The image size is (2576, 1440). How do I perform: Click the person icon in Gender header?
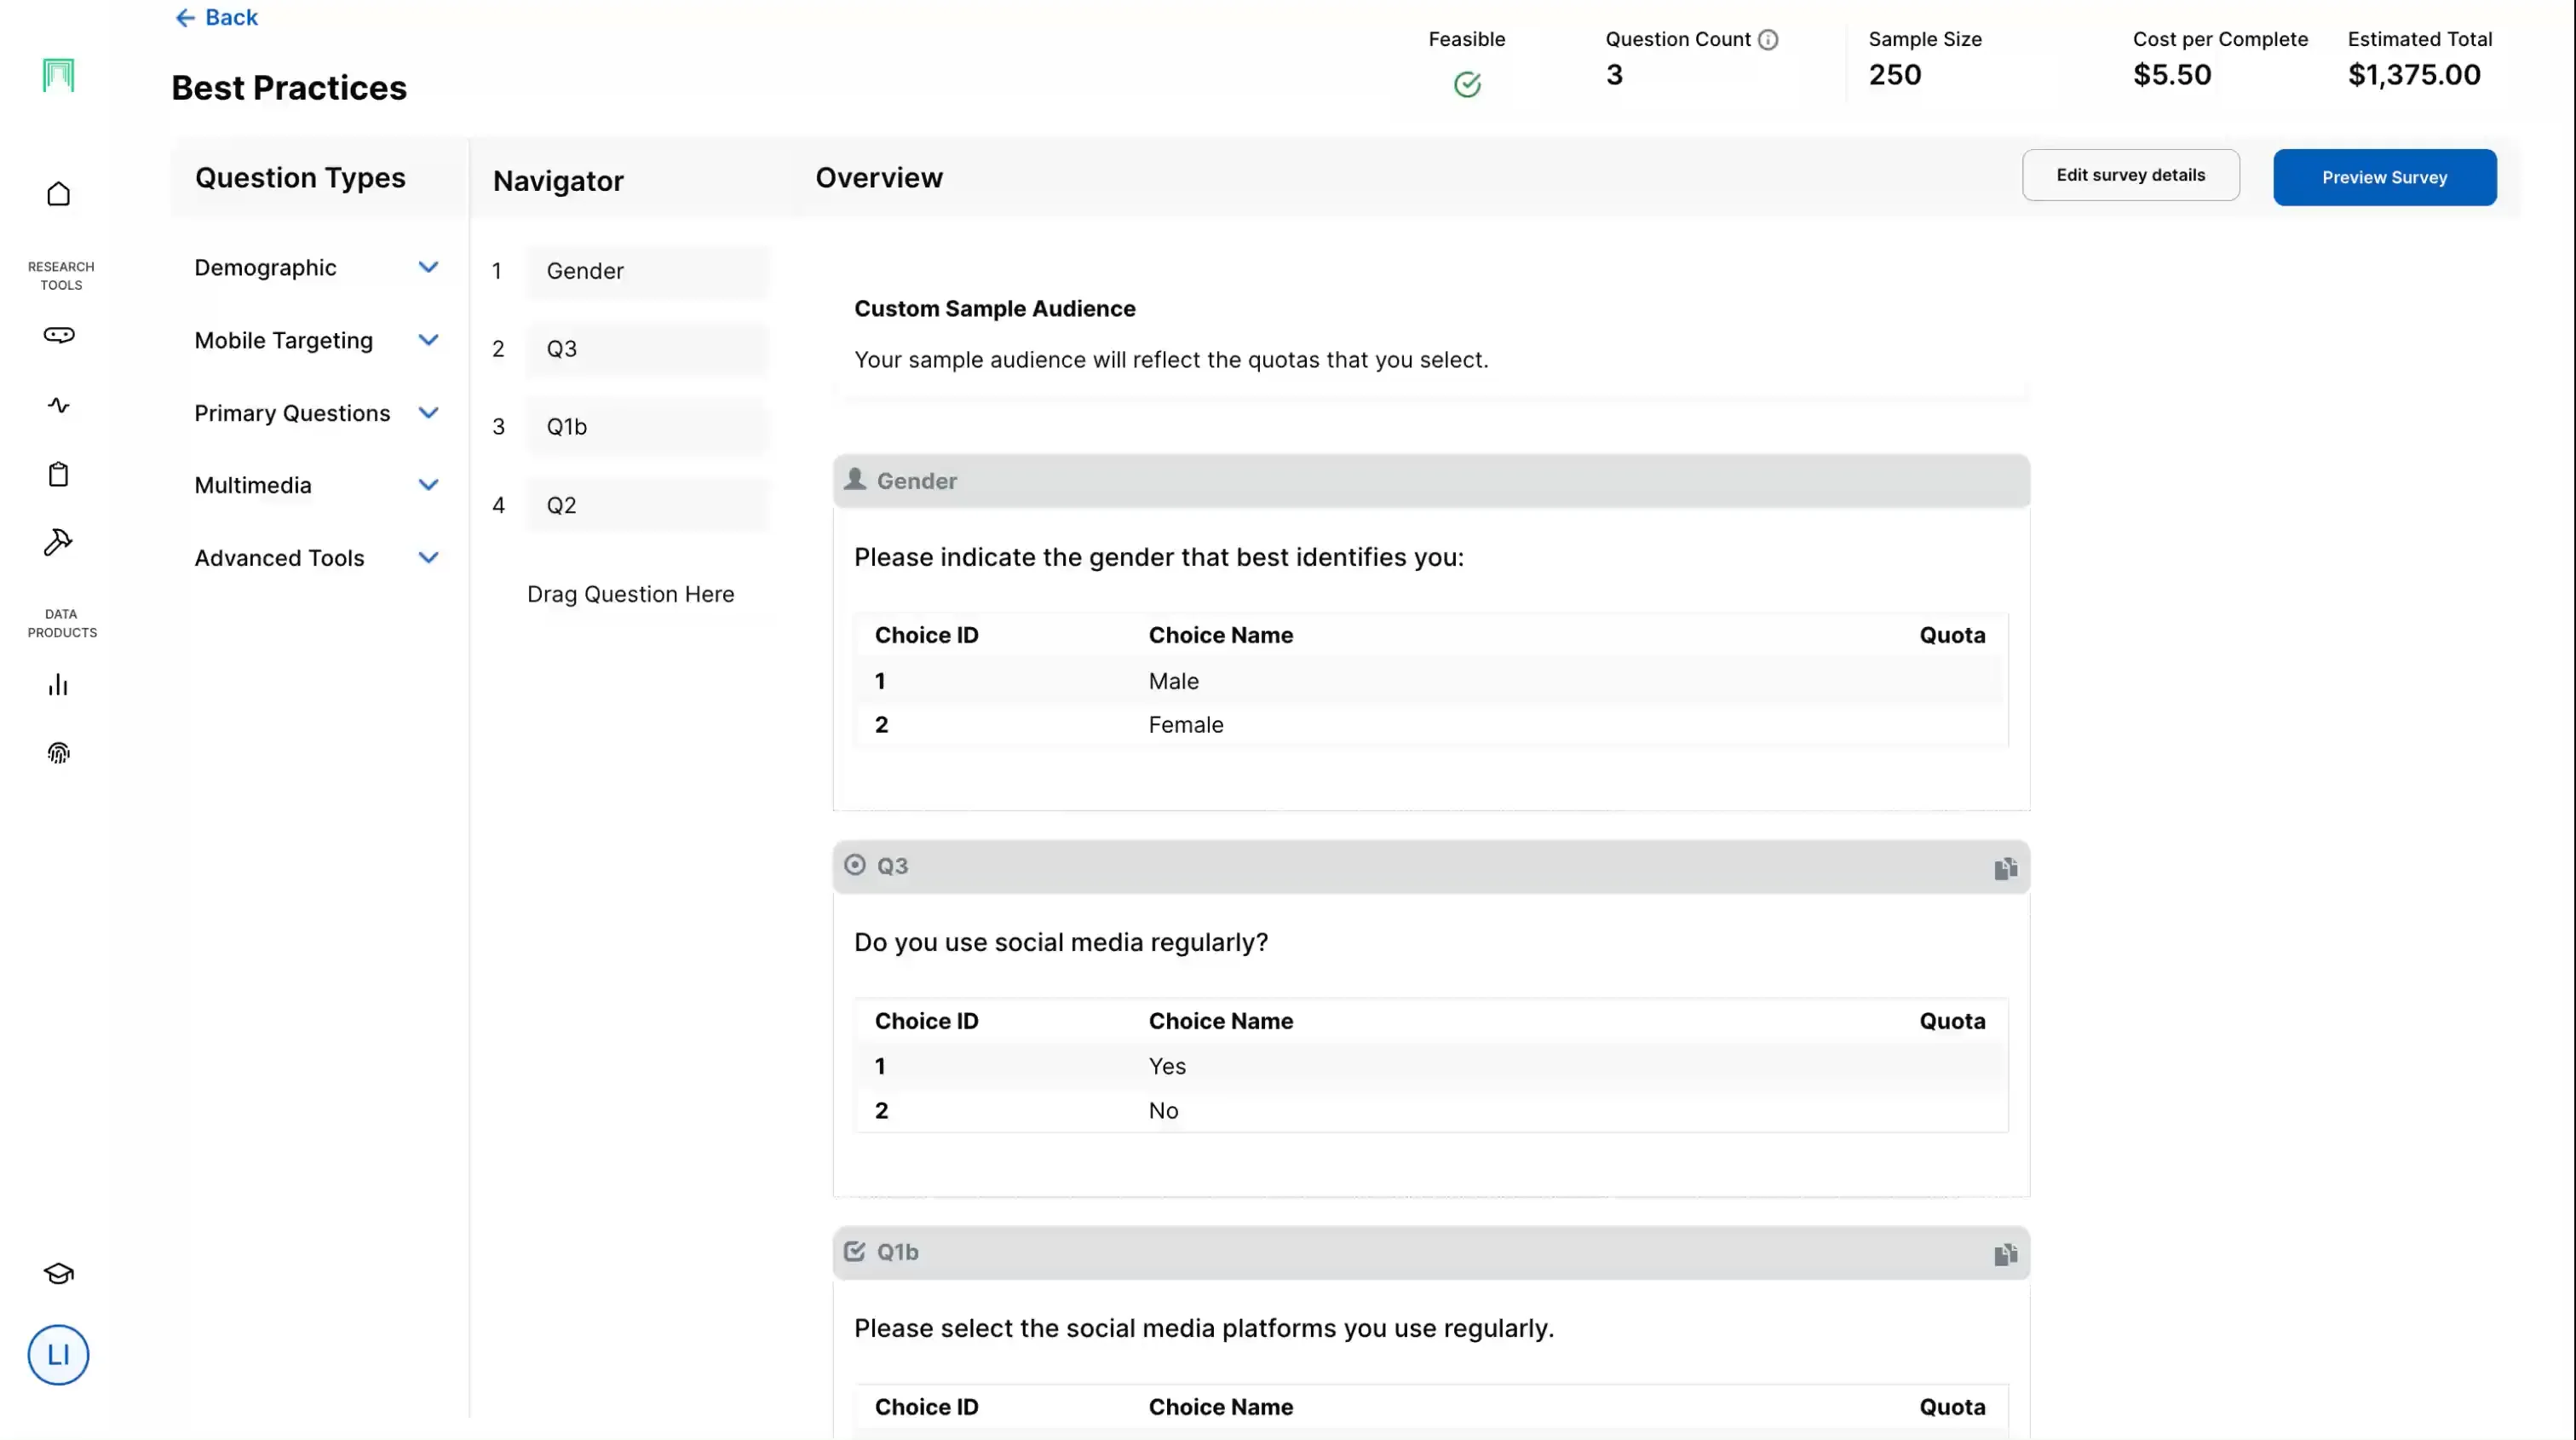(855, 480)
